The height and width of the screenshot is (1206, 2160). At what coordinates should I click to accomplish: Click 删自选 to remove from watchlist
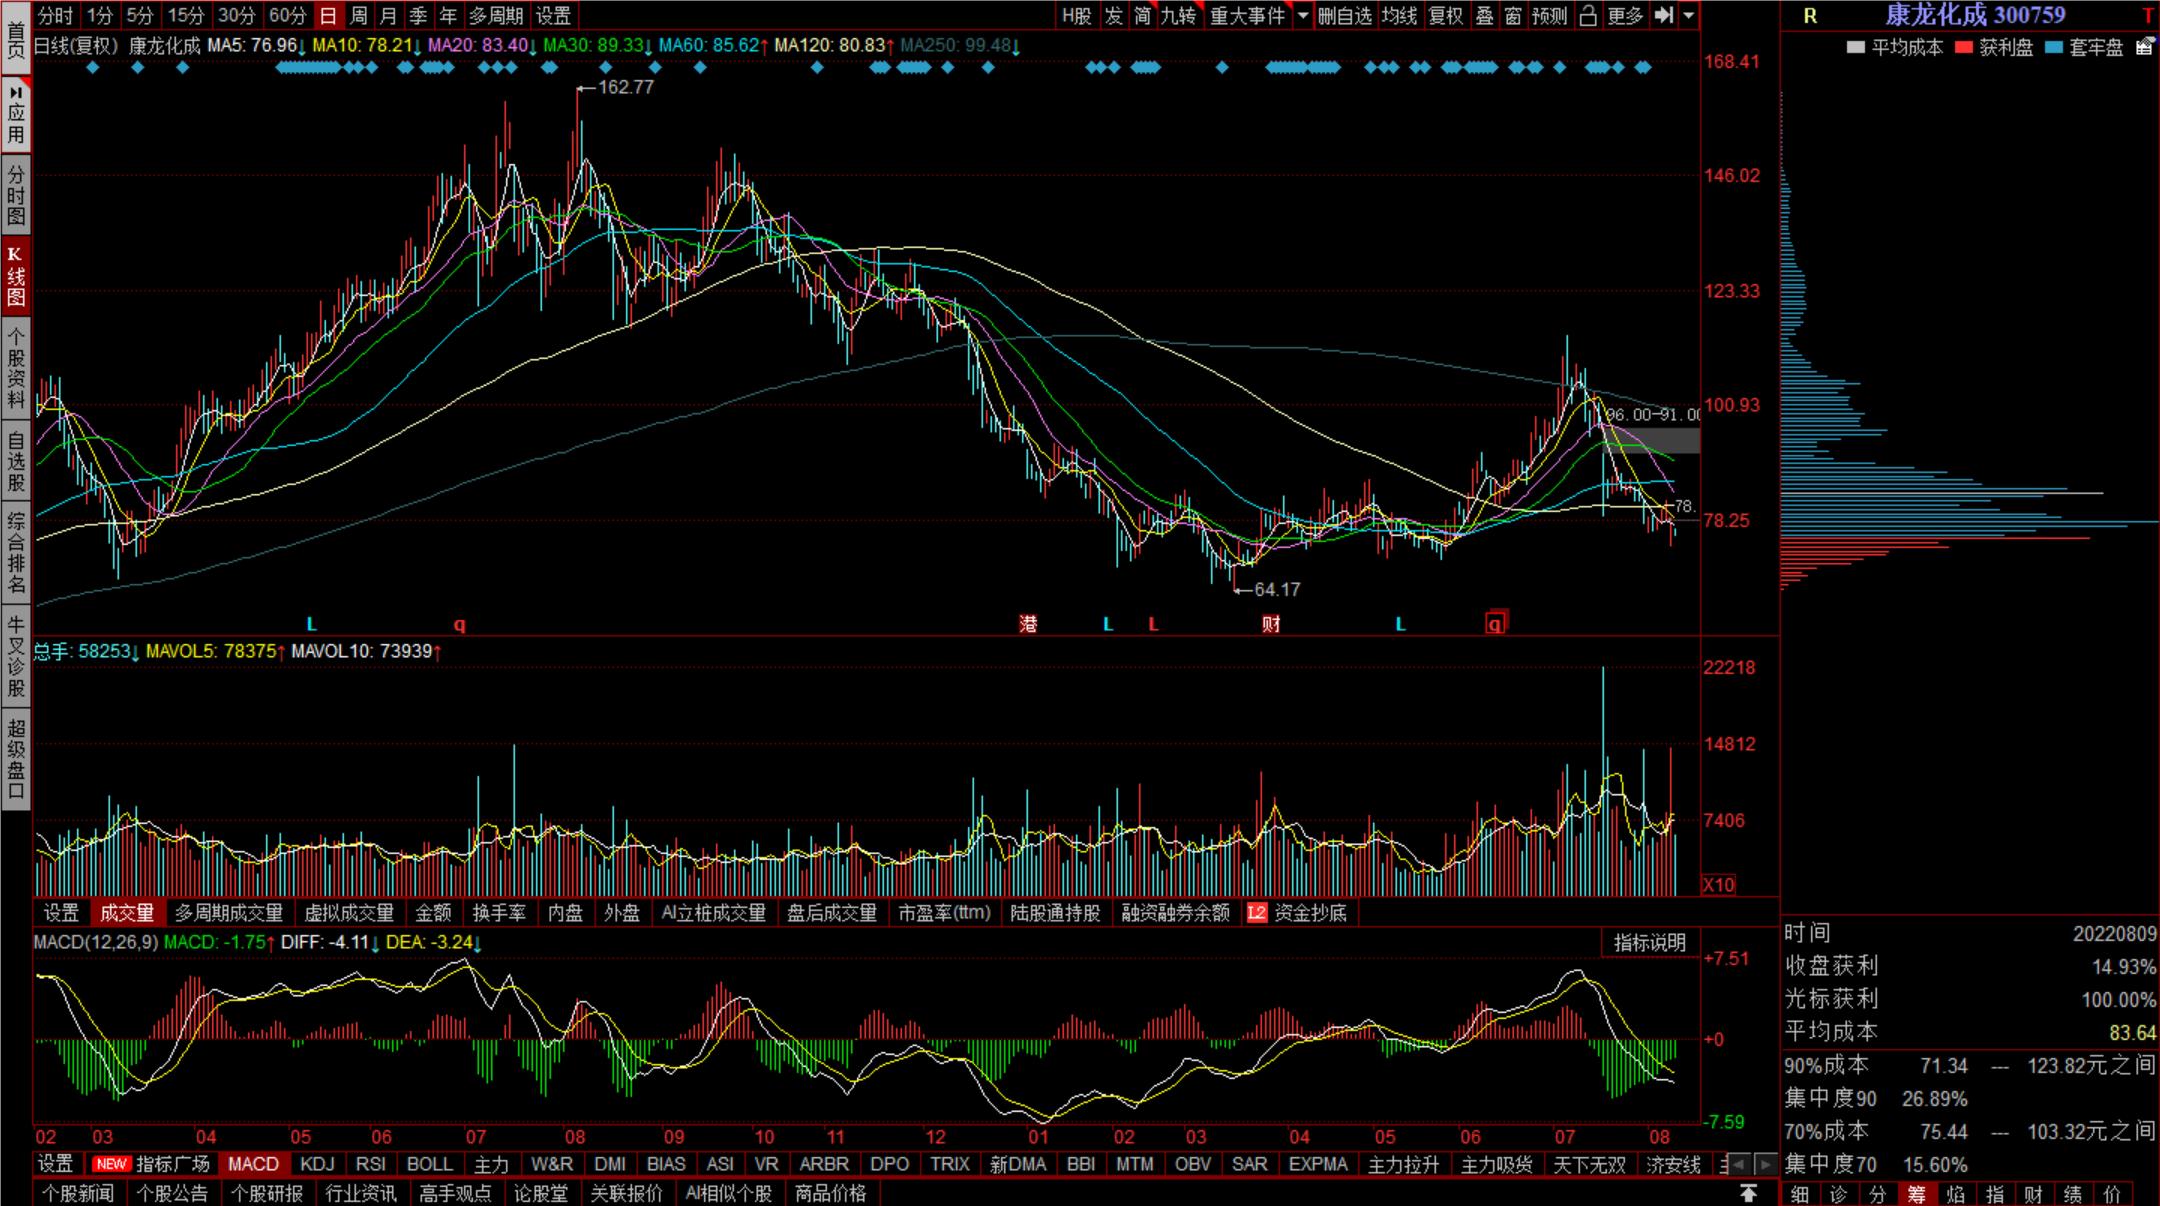click(x=1344, y=15)
